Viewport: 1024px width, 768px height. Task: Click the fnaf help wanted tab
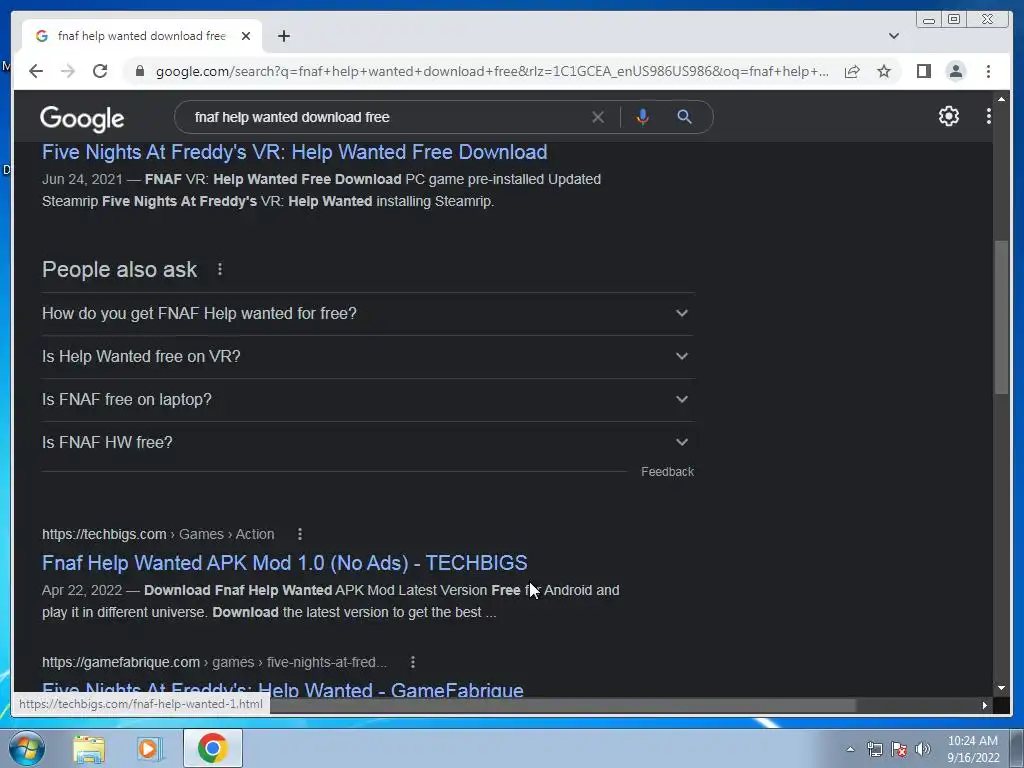(x=142, y=36)
